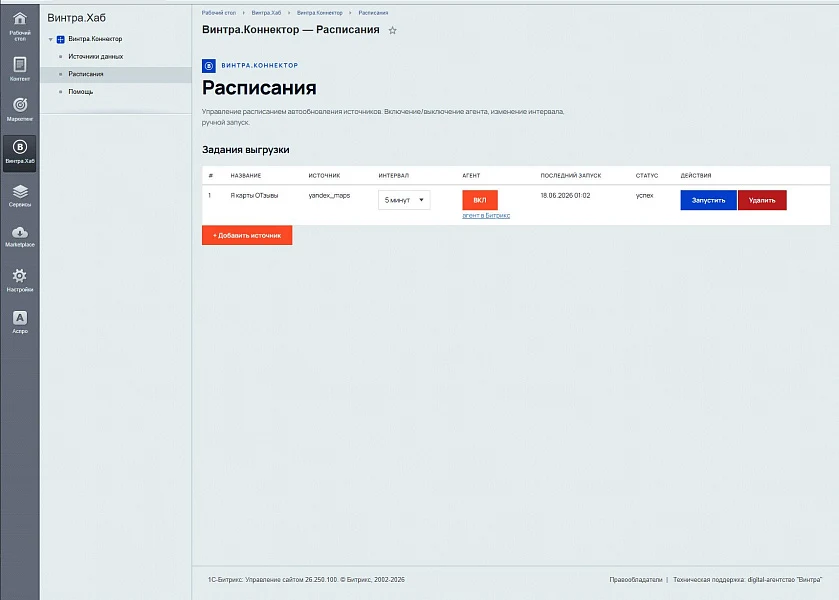Viewport: 839px width, 600px height.
Task: Delete the job with Удалить button
Action: click(x=762, y=200)
